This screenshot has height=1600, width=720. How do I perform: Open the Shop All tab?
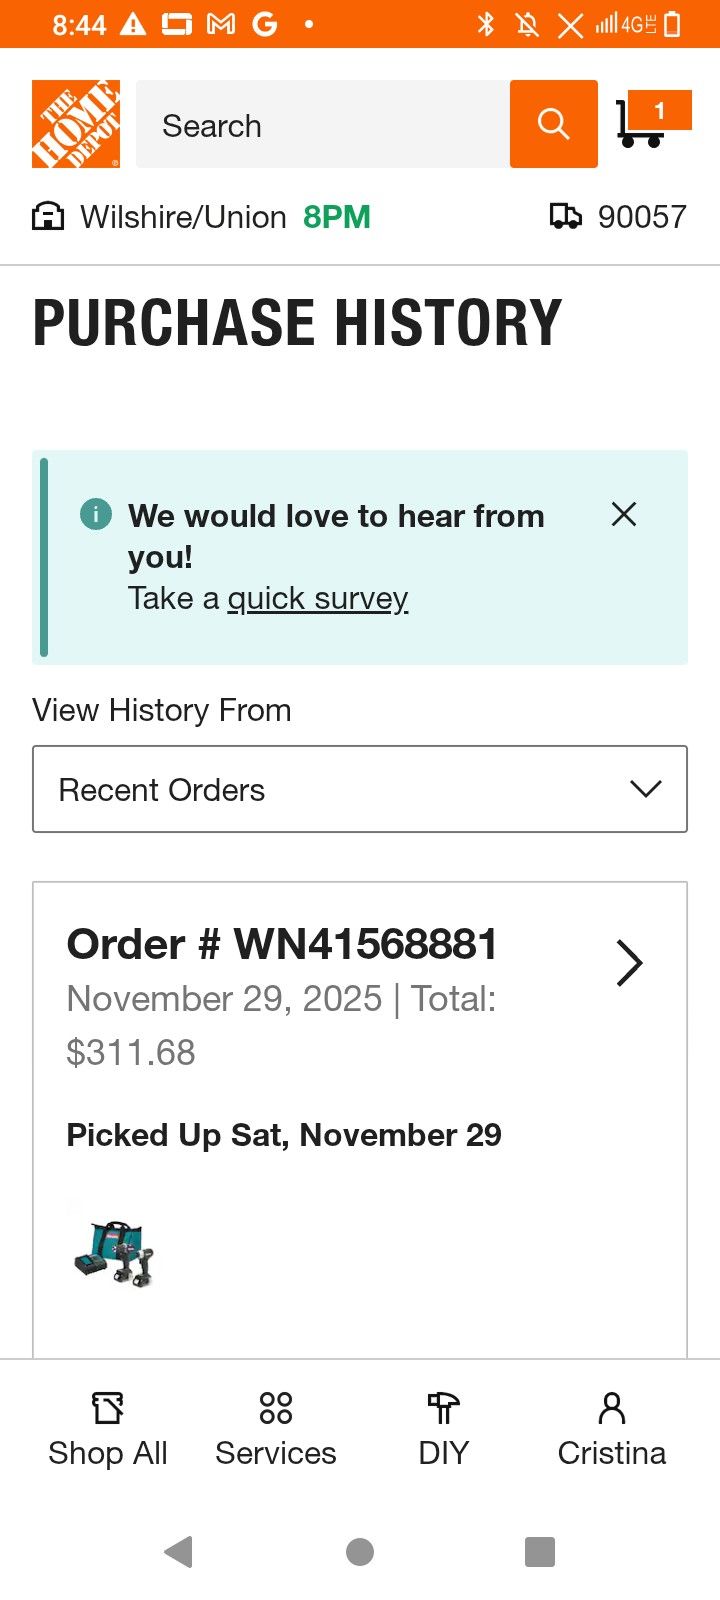point(108,1430)
